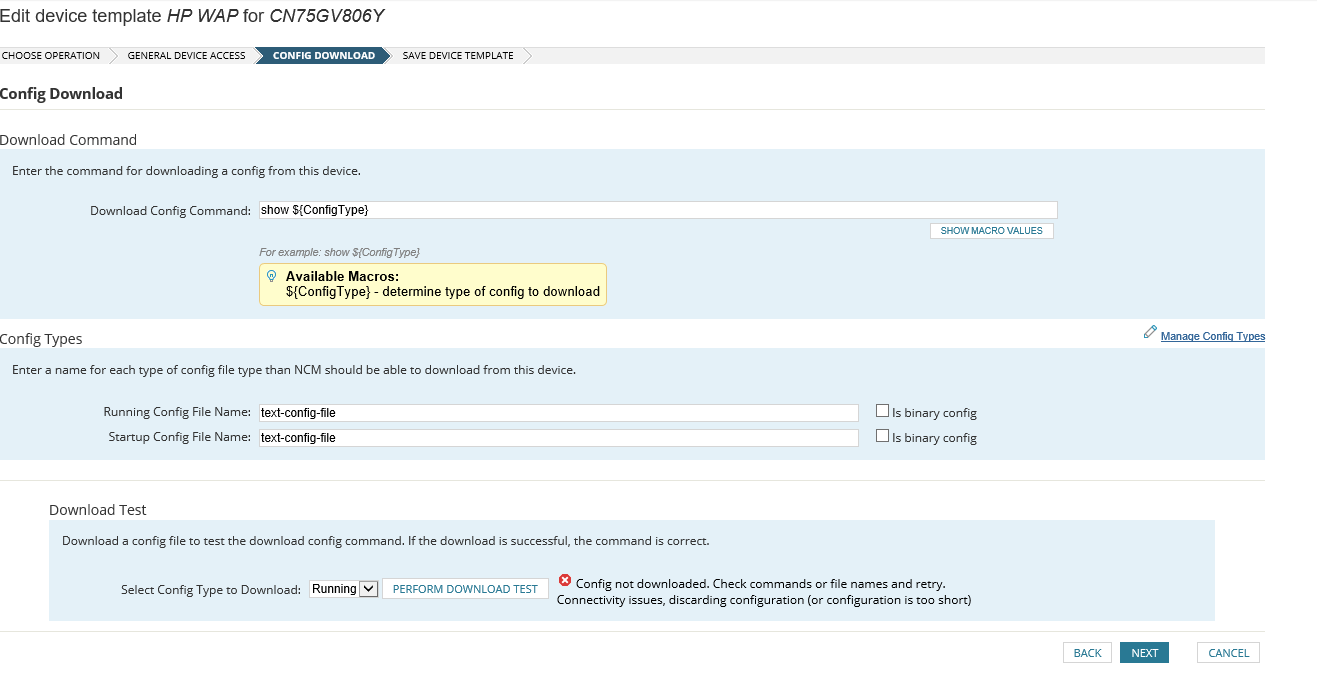Click the red error icon next to download result
Image resolution: width=1317 pixels, height=673 pixels.
[x=565, y=580]
